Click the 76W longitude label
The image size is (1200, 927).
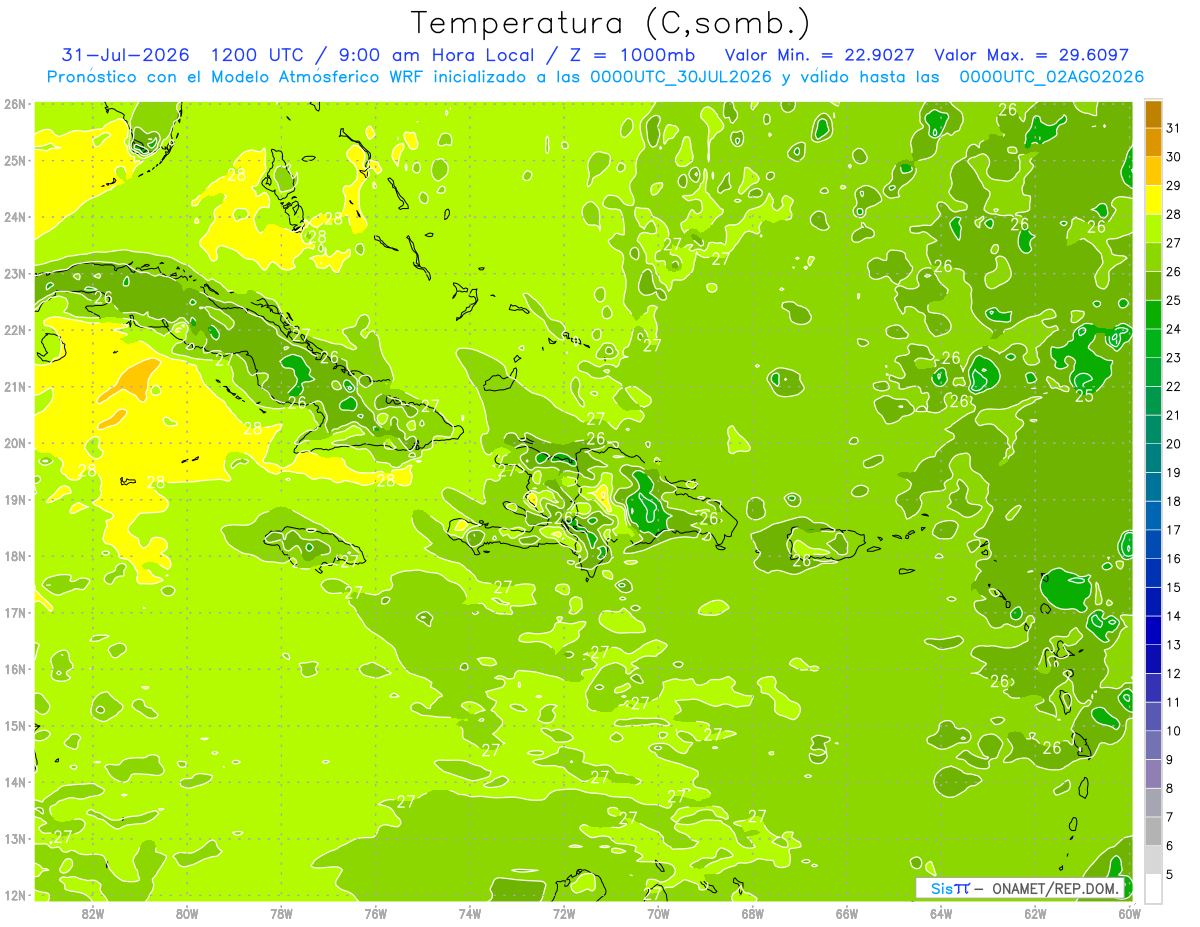coord(375,913)
